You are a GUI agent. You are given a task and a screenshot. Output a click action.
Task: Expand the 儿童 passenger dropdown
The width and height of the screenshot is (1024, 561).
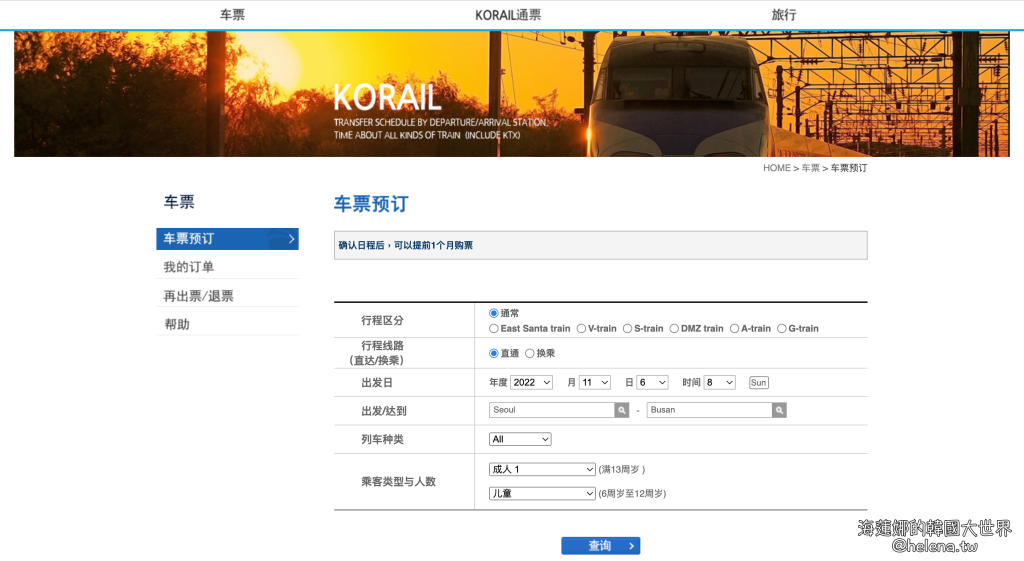pos(542,493)
